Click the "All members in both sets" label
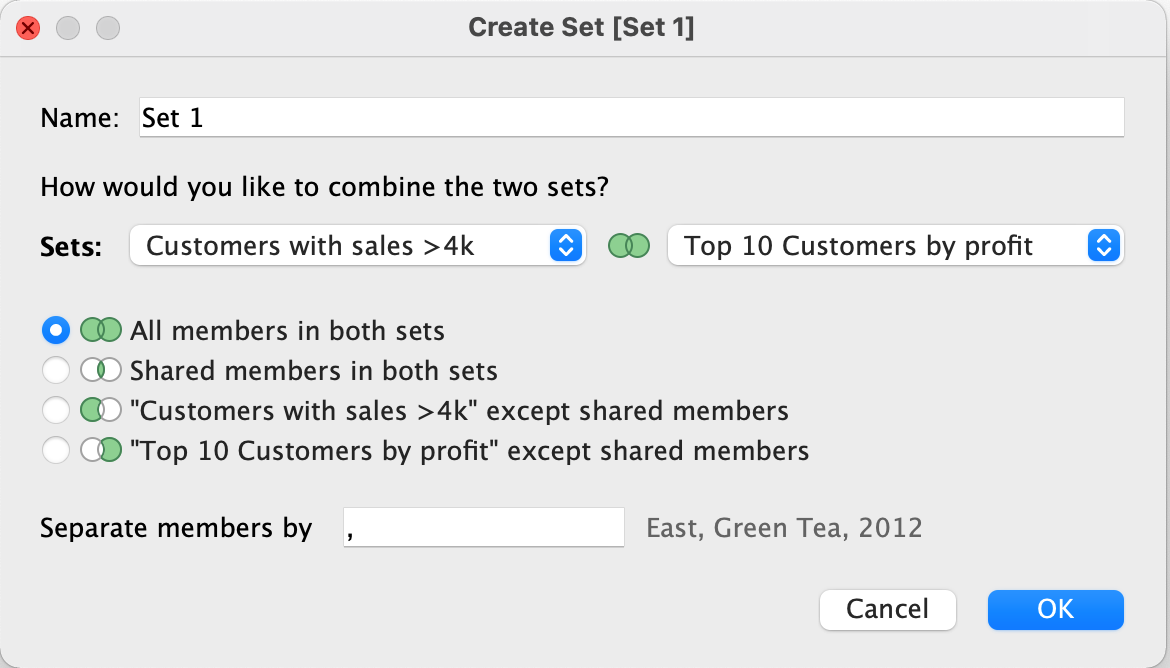This screenshot has height=668, width=1170. tap(287, 330)
